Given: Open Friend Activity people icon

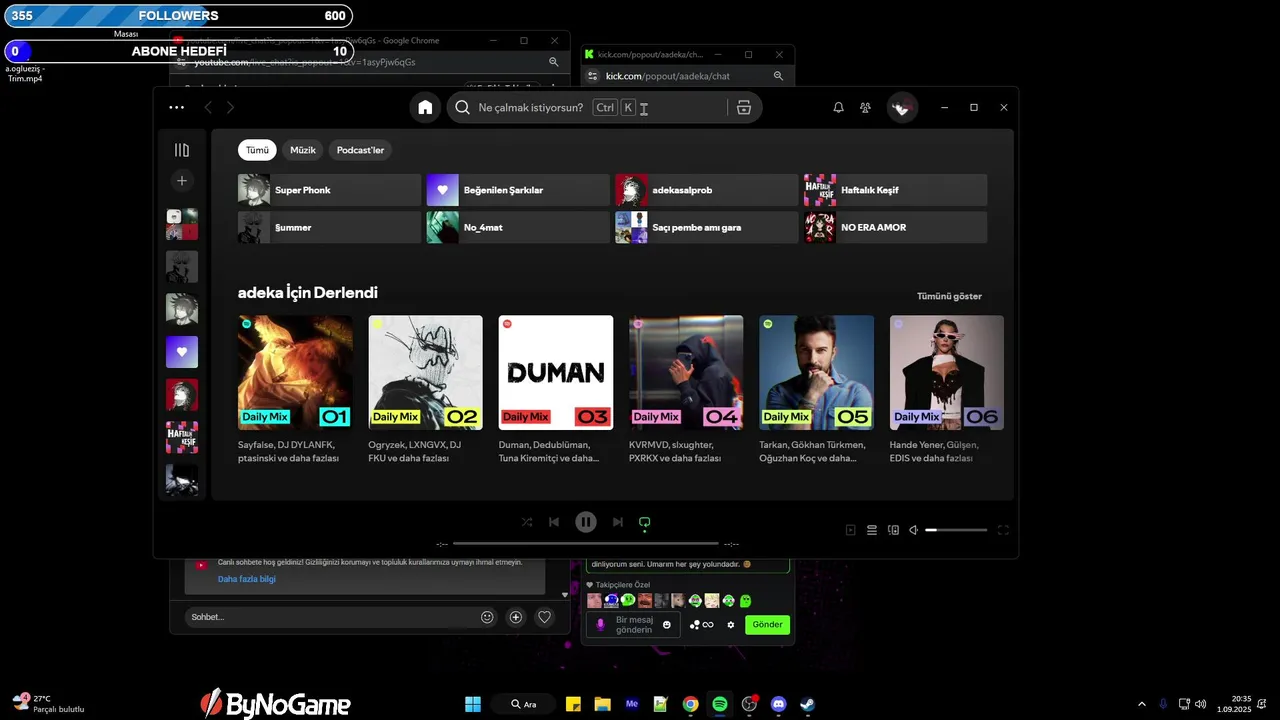Looking at the screenshot, I should [866, 108].
